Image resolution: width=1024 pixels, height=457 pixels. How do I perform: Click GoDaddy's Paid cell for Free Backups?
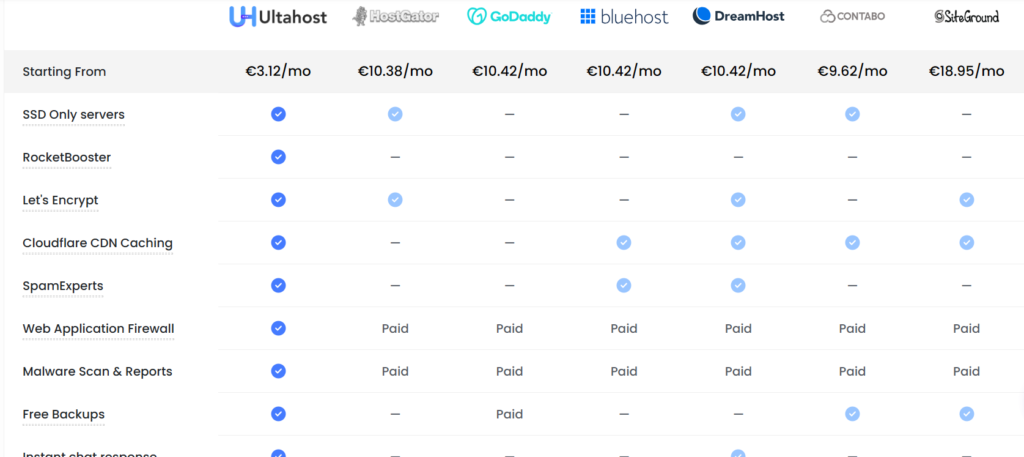coord(509,414)
